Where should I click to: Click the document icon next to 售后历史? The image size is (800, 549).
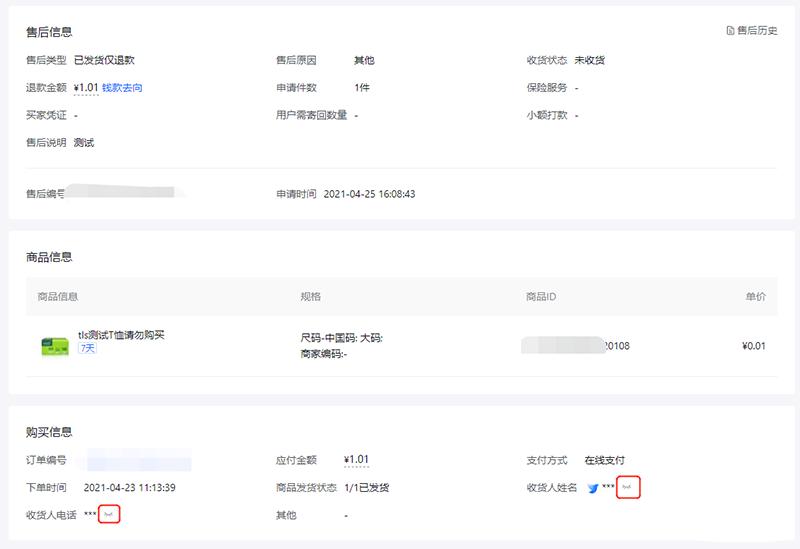click(731, 31)
